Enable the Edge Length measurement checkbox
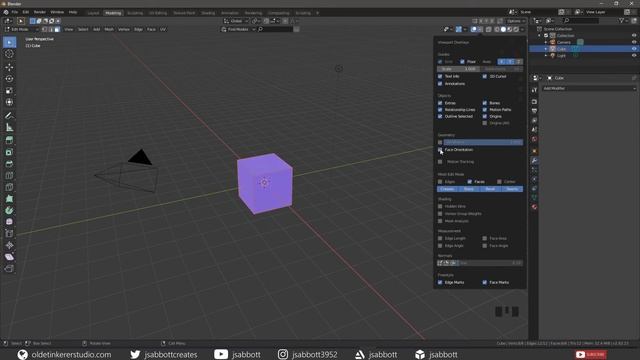 click(440, 238)
